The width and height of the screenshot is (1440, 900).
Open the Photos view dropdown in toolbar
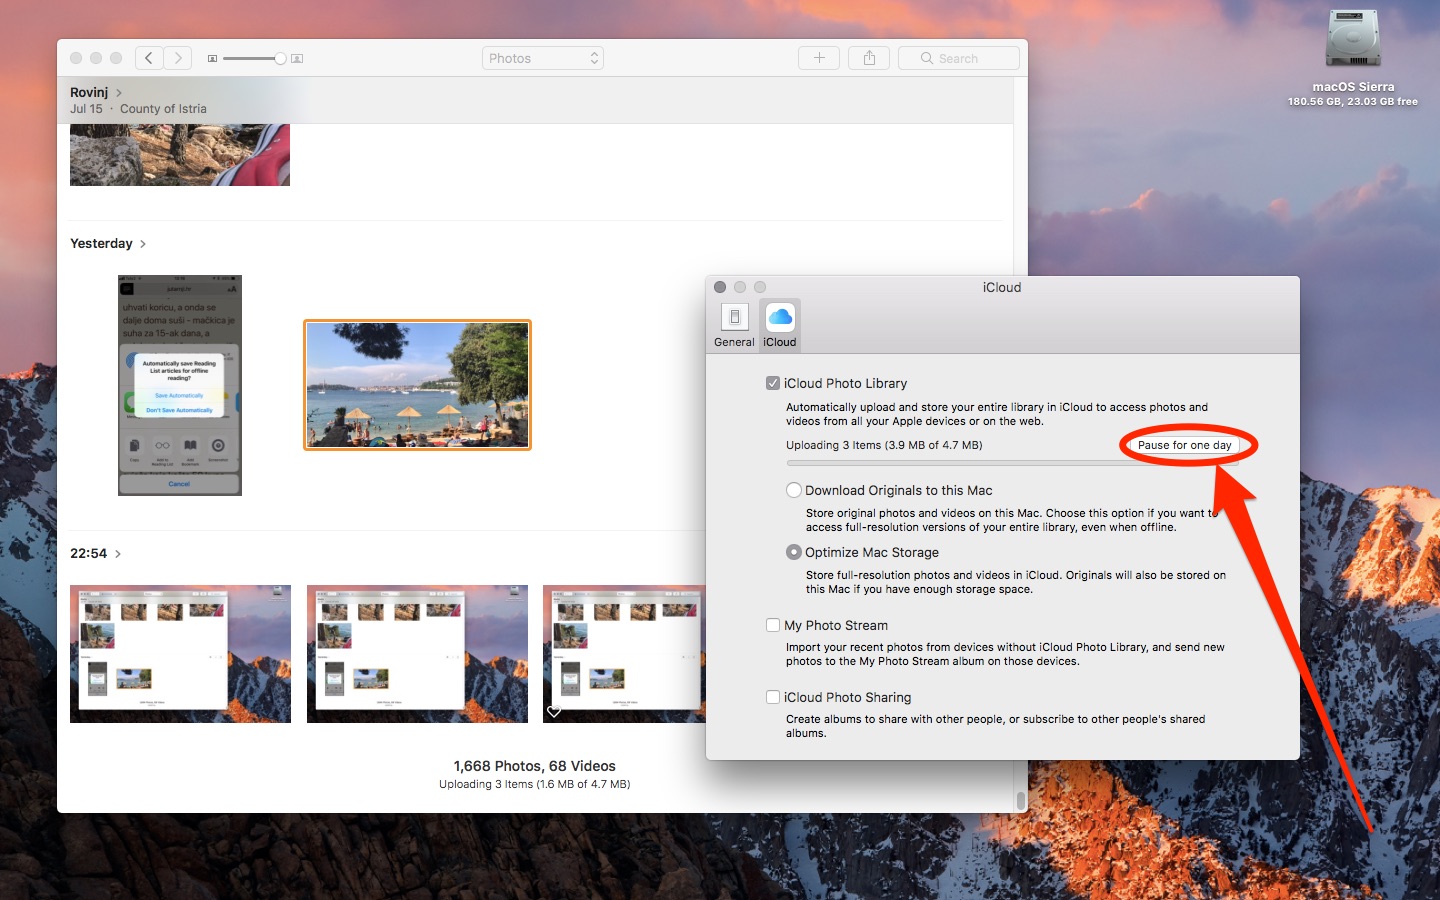pos(543,58)
